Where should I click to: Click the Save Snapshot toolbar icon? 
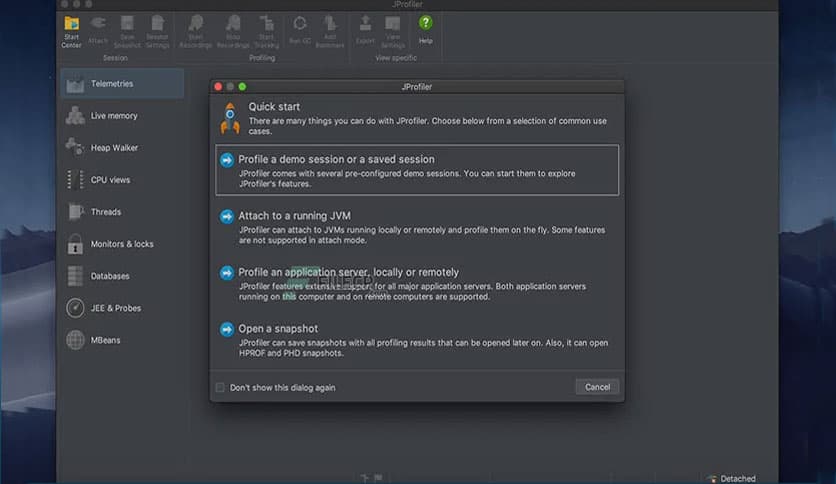[x=127, y=32]
